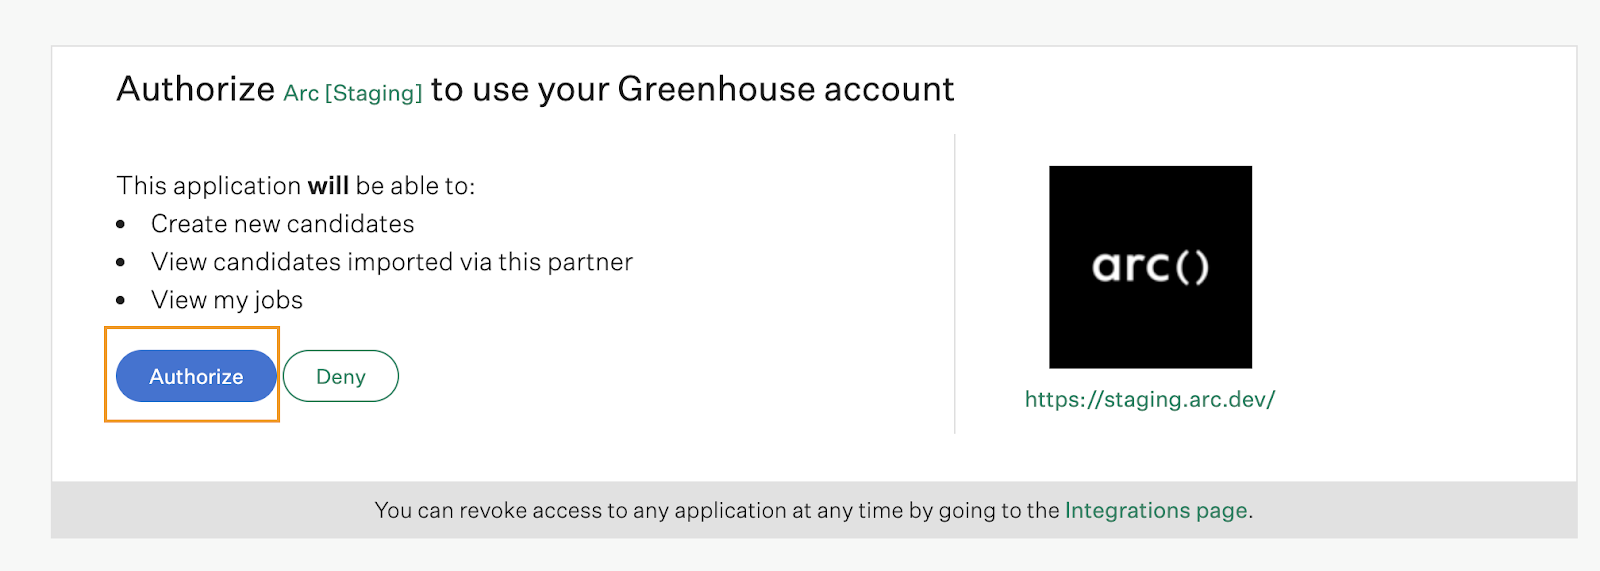
Task: Click the 'This application will be able to' line
Action: coord(296,186)
